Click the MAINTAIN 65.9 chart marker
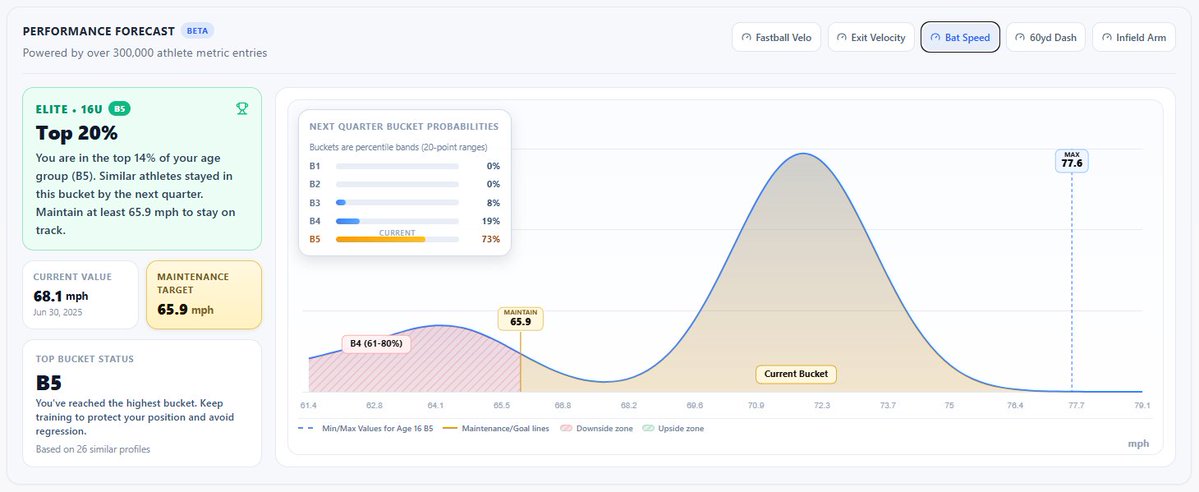 (x=521, y=318)
